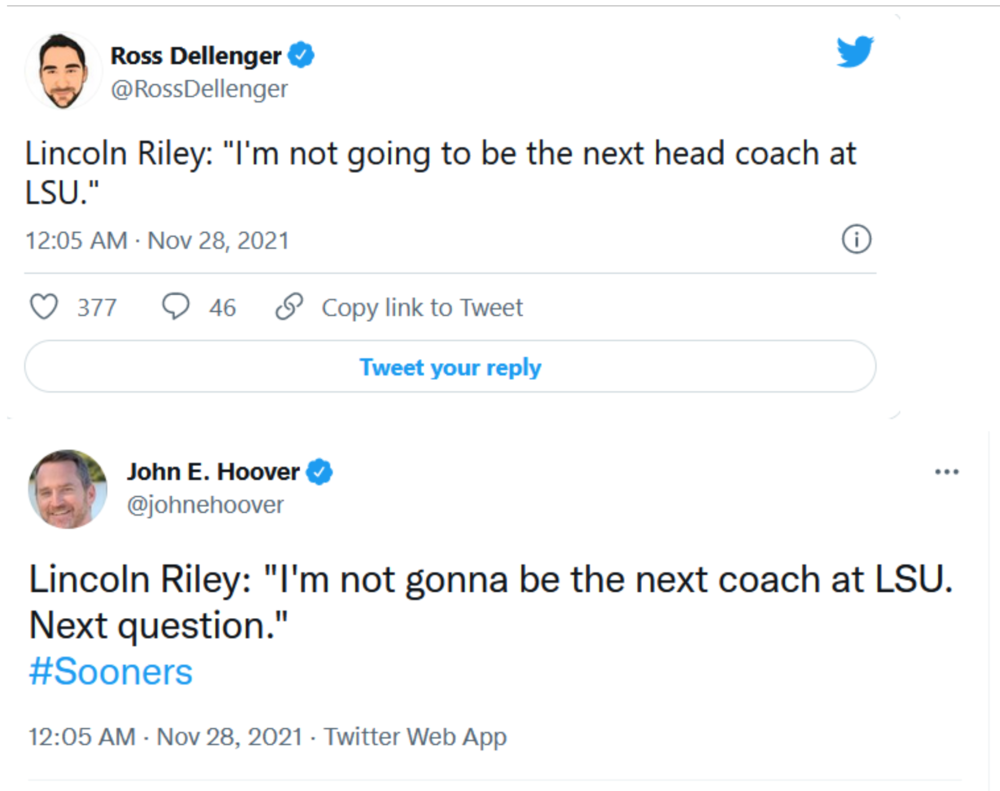The image size is (1000, 791).
Task: Click the reply speech bubble icon
Action: click(x=176, y=307)
